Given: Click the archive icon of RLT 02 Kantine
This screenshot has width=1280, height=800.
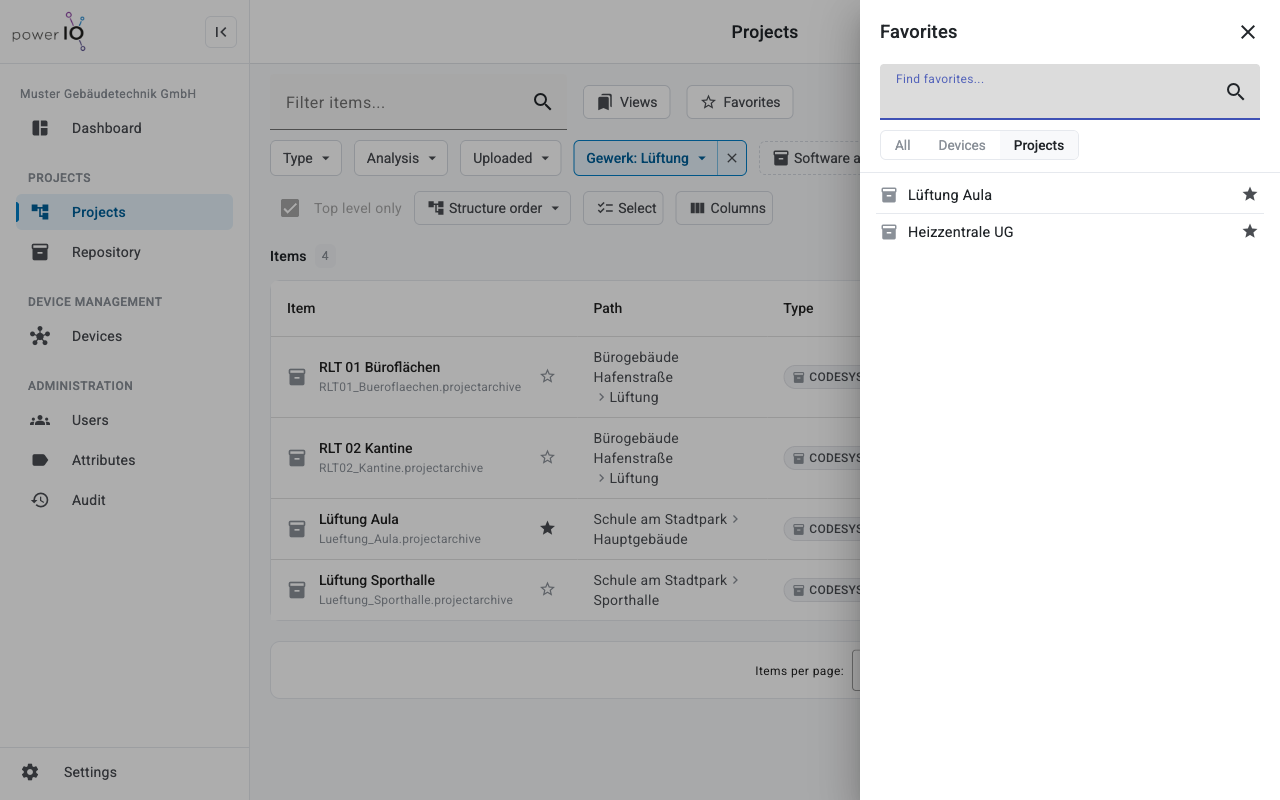Looking at the screenshot, I should (297, 457).
